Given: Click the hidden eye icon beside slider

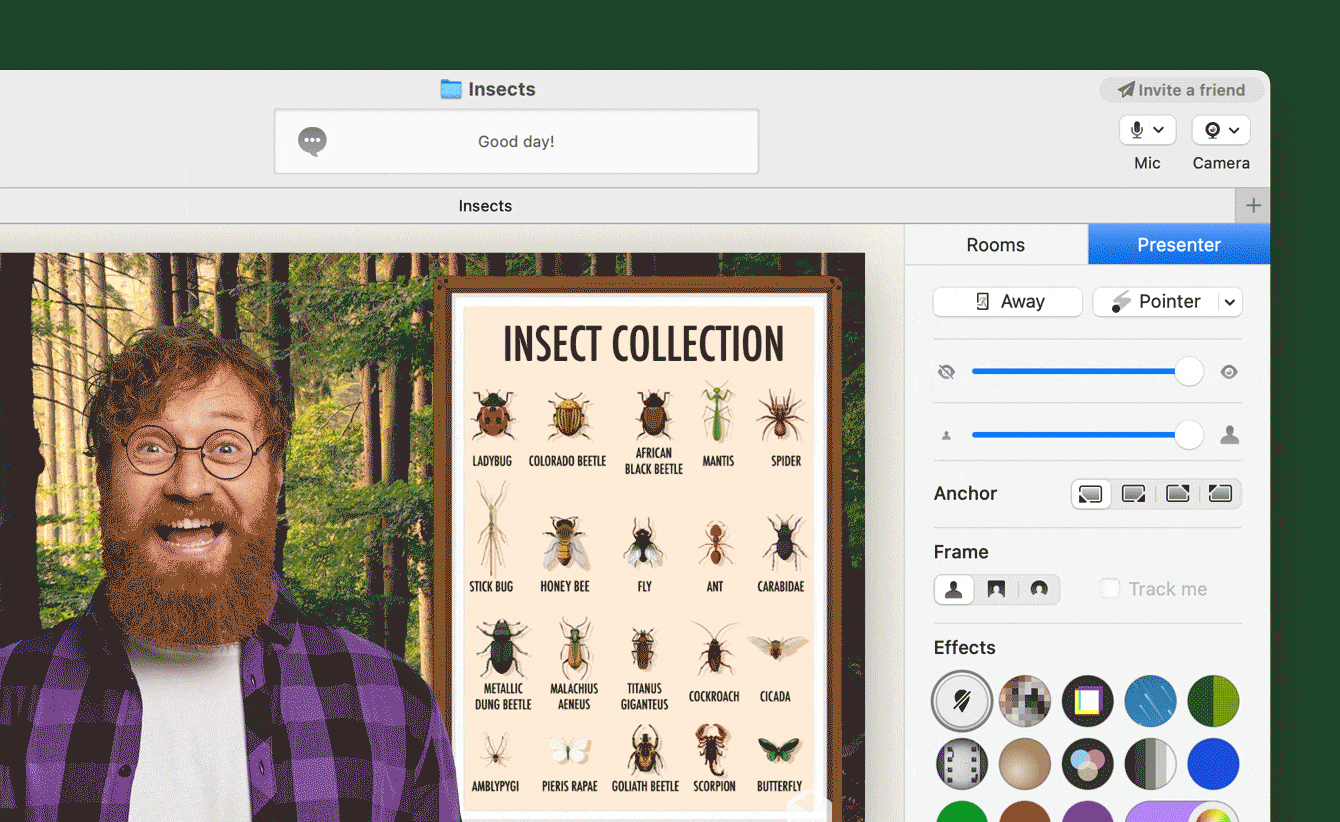Looking at the screenshot, I should tap(946, 372).
